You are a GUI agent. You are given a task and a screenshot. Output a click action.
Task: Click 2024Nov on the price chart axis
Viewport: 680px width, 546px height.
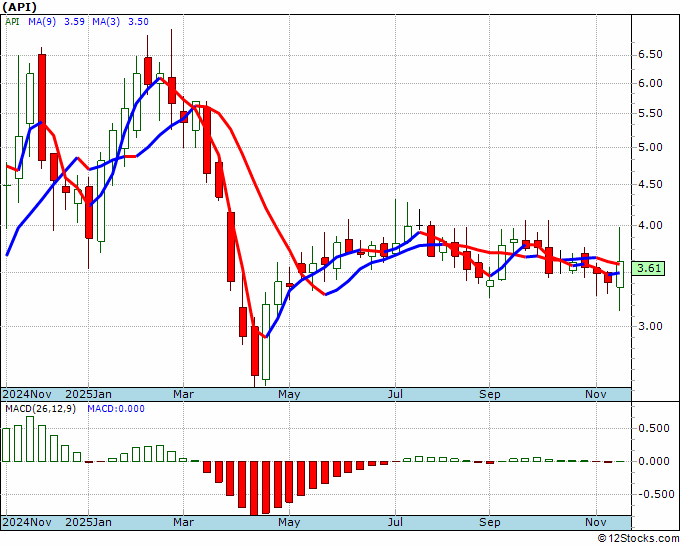27,394
